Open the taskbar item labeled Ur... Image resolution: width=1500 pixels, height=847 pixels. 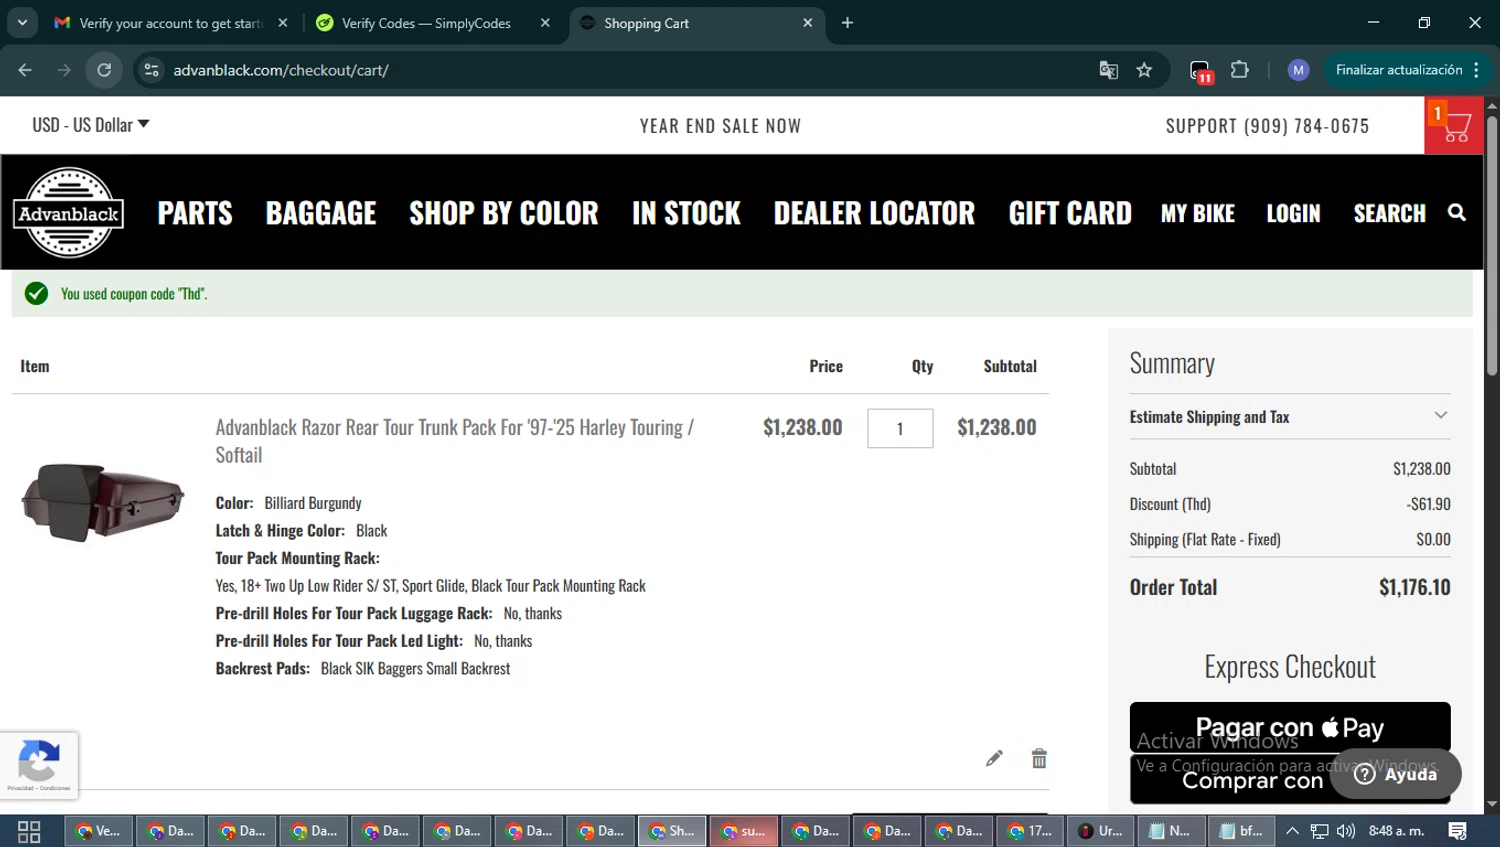click(x=1101, y=831)
